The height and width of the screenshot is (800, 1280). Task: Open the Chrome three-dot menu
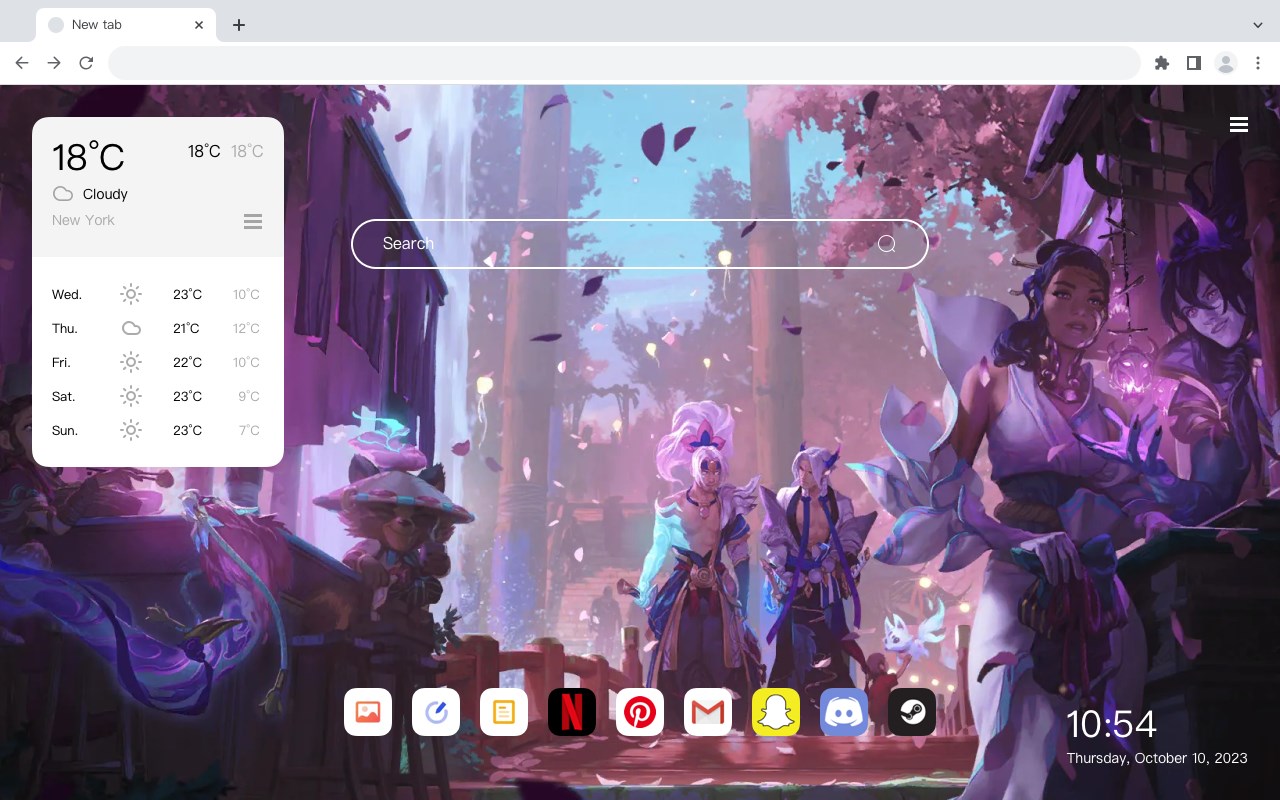pos(1258,63)
